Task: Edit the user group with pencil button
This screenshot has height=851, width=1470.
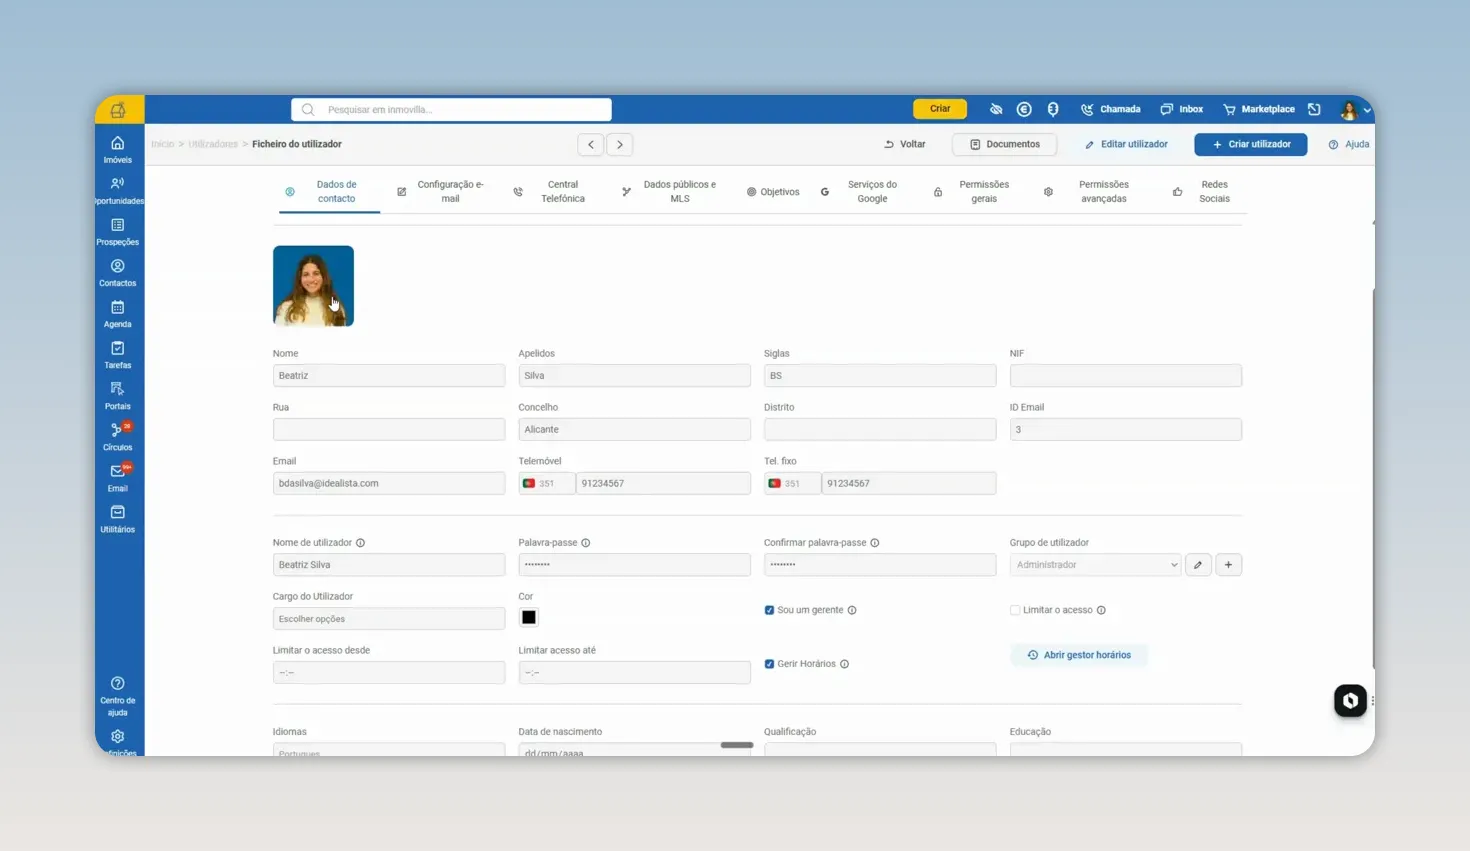Action: [x=1198, y=565]
